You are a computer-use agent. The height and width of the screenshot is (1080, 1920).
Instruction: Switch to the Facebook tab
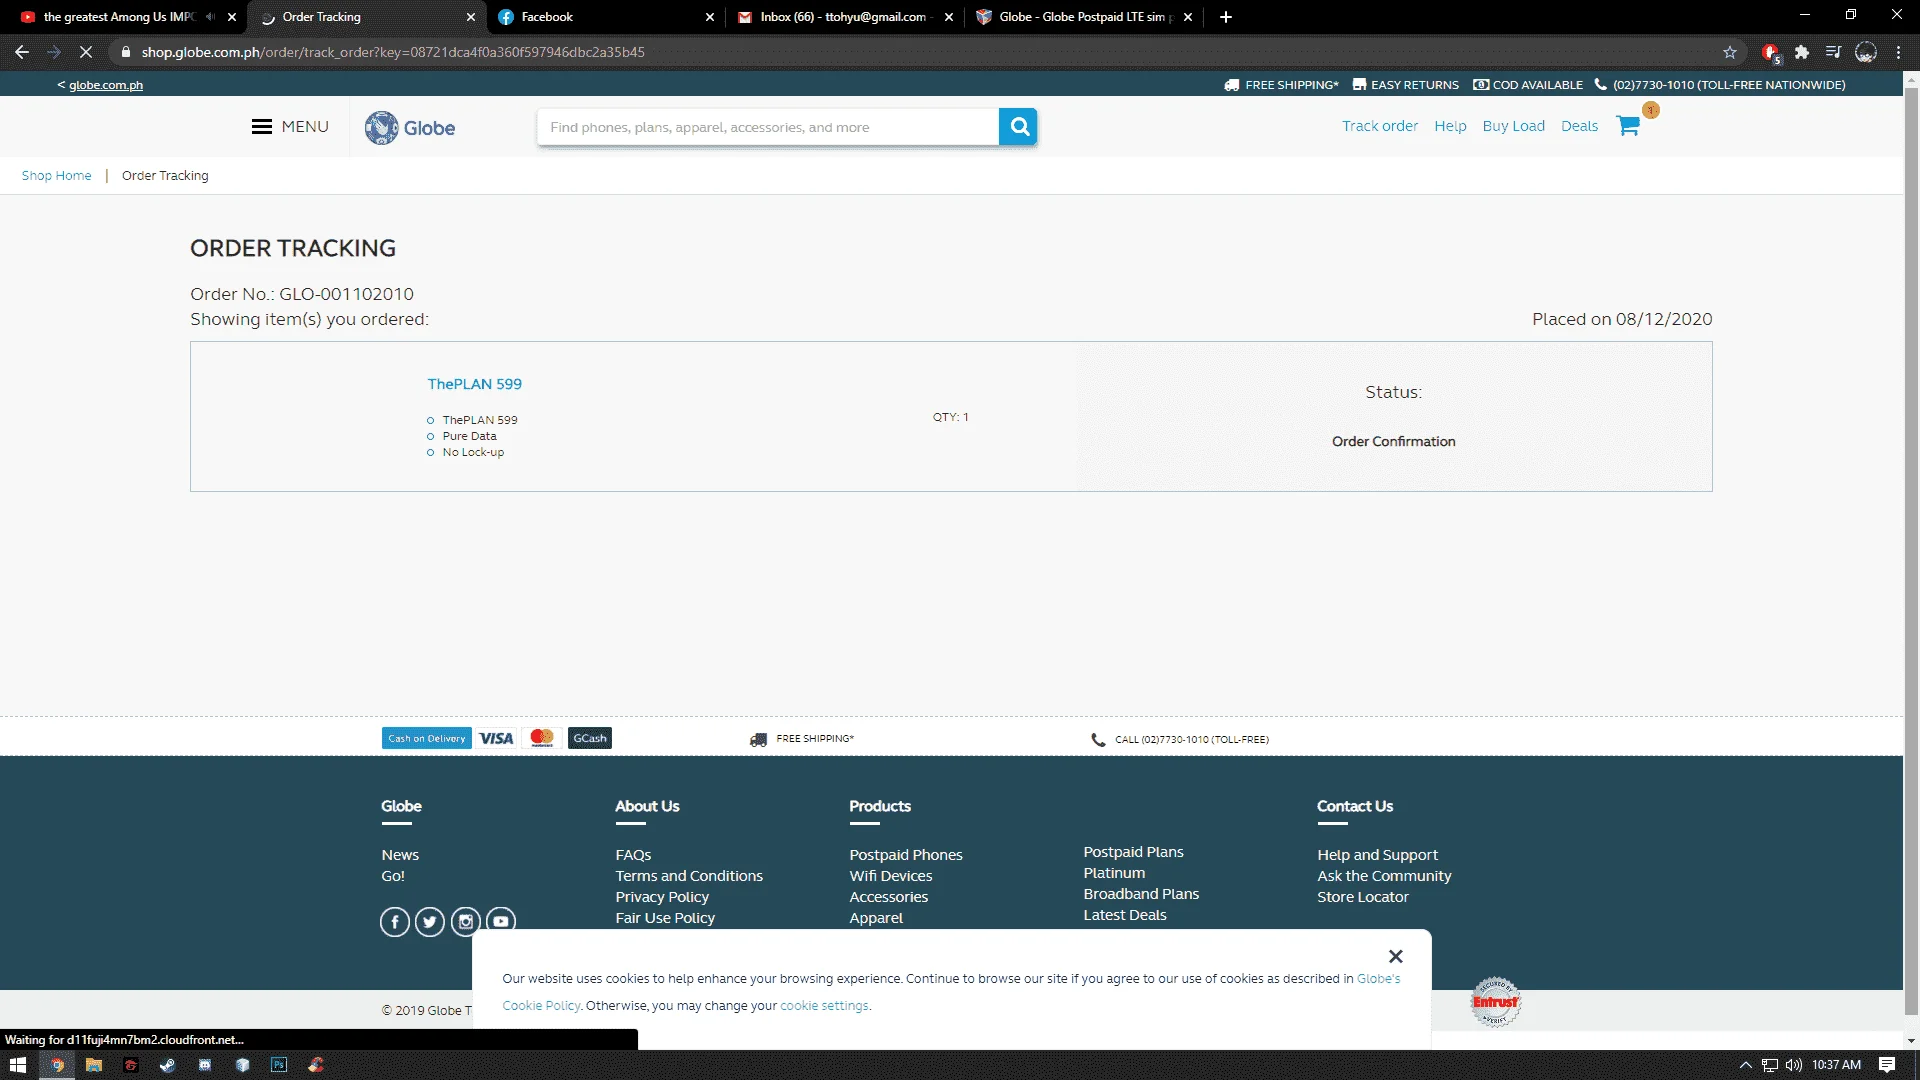click(607, 17)
